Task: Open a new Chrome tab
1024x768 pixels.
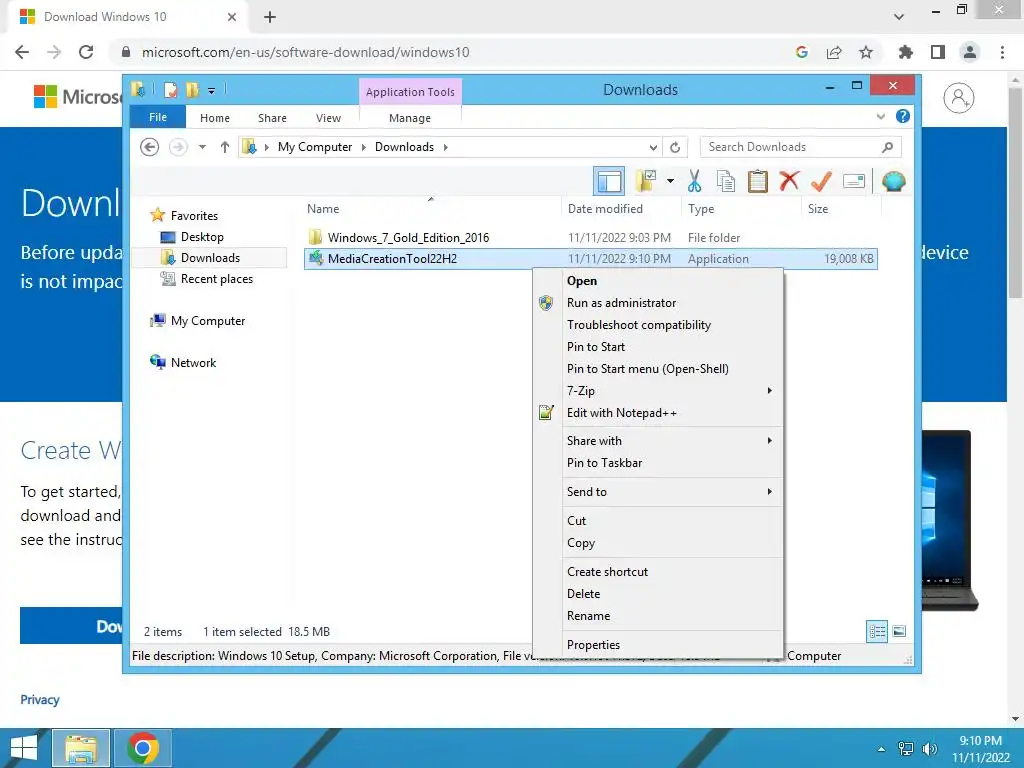Action: [x=270, y=17]
